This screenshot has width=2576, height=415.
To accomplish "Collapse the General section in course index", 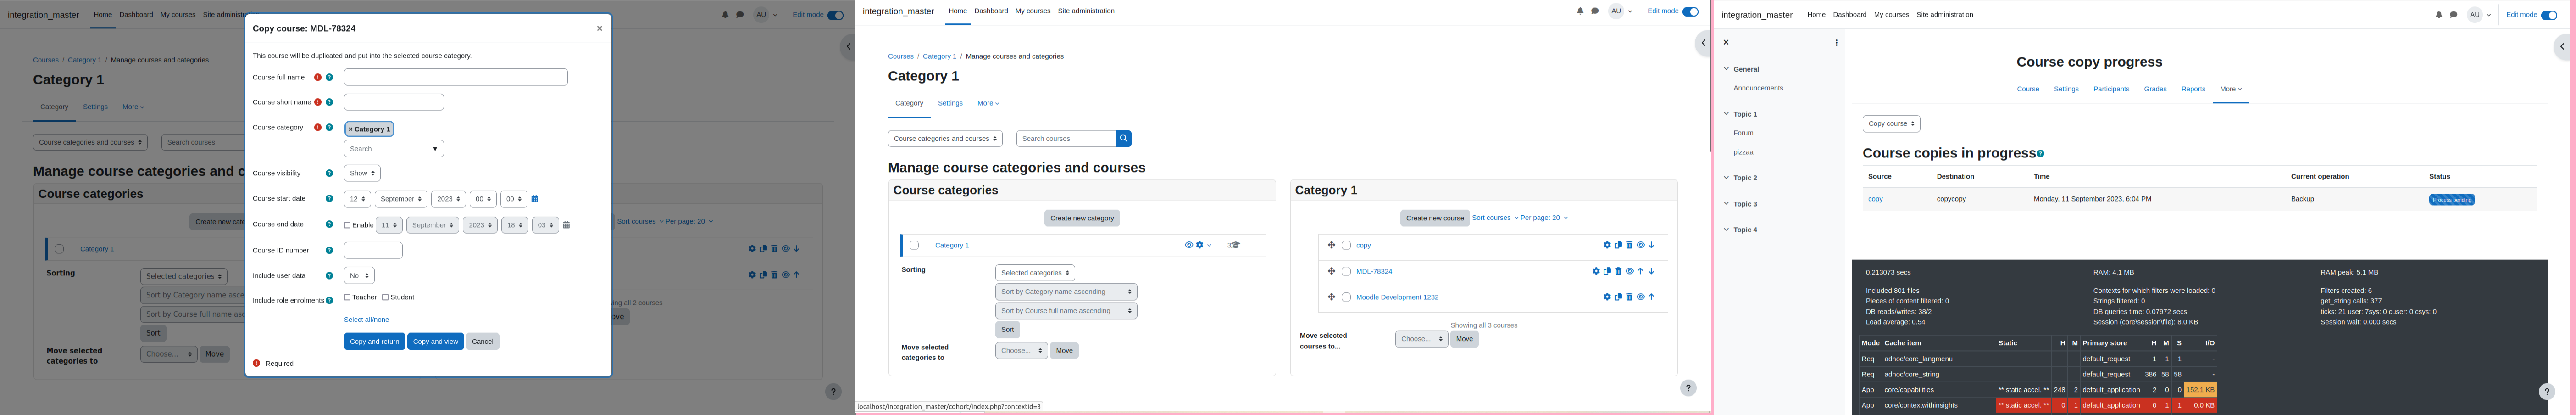I will (1726, 69).
